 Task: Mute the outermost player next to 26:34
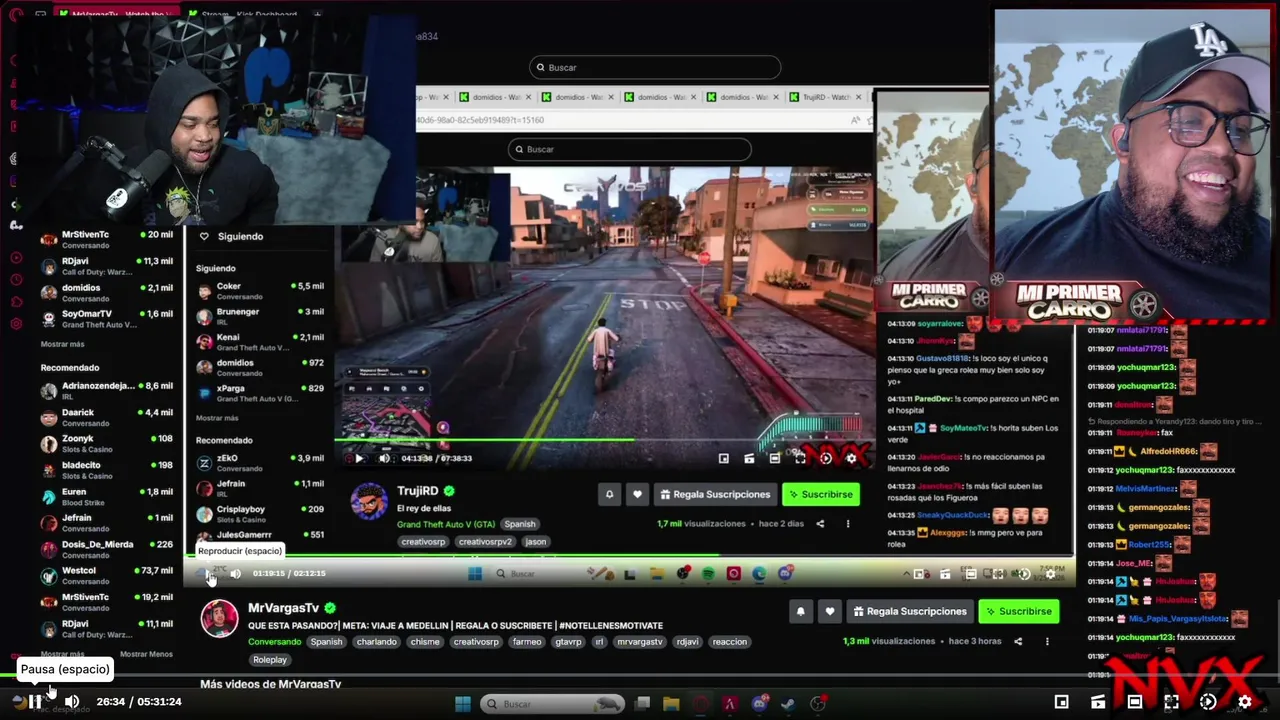click(x=72, y=702)
